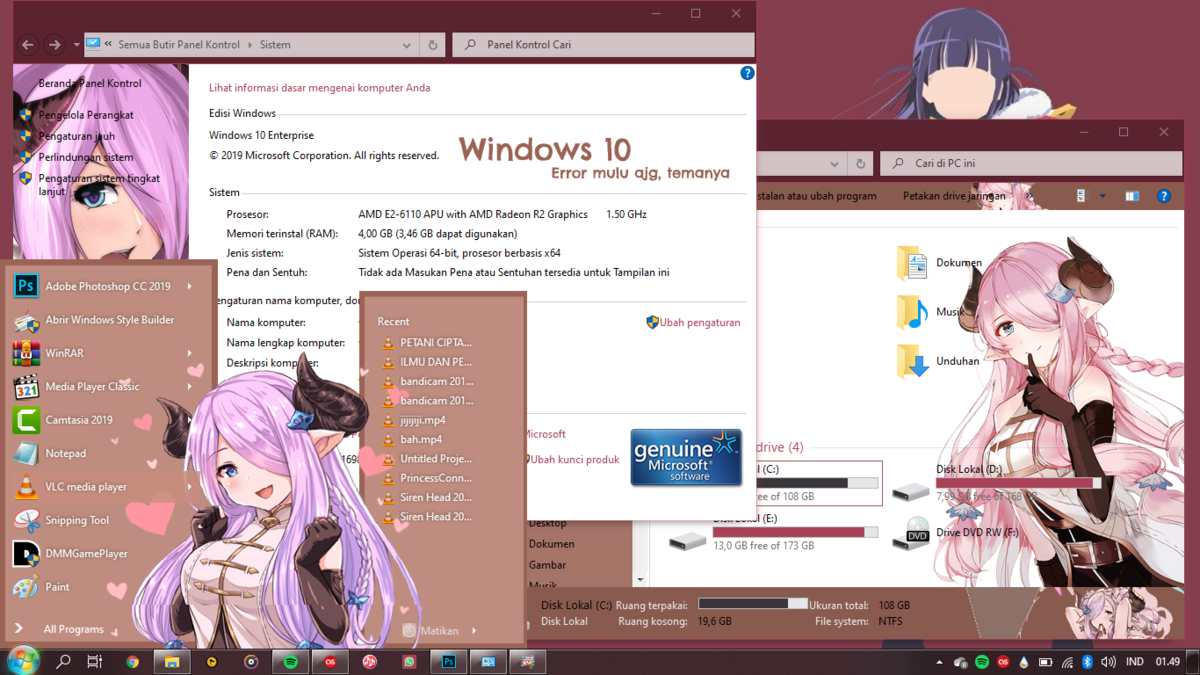Image resolution: width=1200 pixels, height=675 pixels.
Task: Expand the Control Panel address bar dropdown
Action: 406,45
